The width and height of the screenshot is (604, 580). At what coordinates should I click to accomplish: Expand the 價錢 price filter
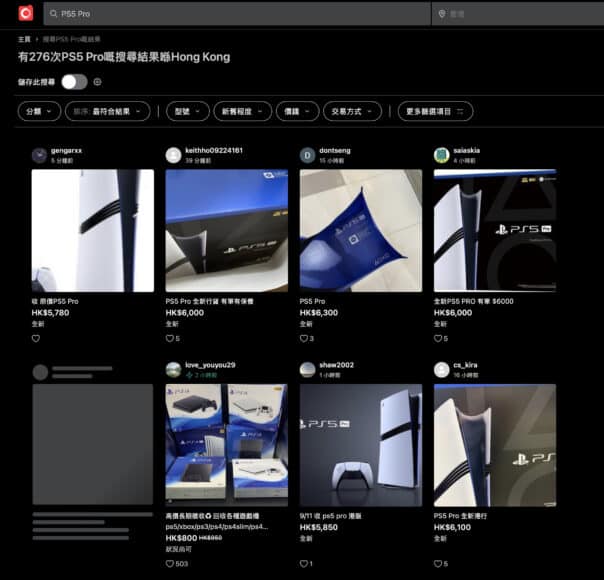tap(297, 111)
